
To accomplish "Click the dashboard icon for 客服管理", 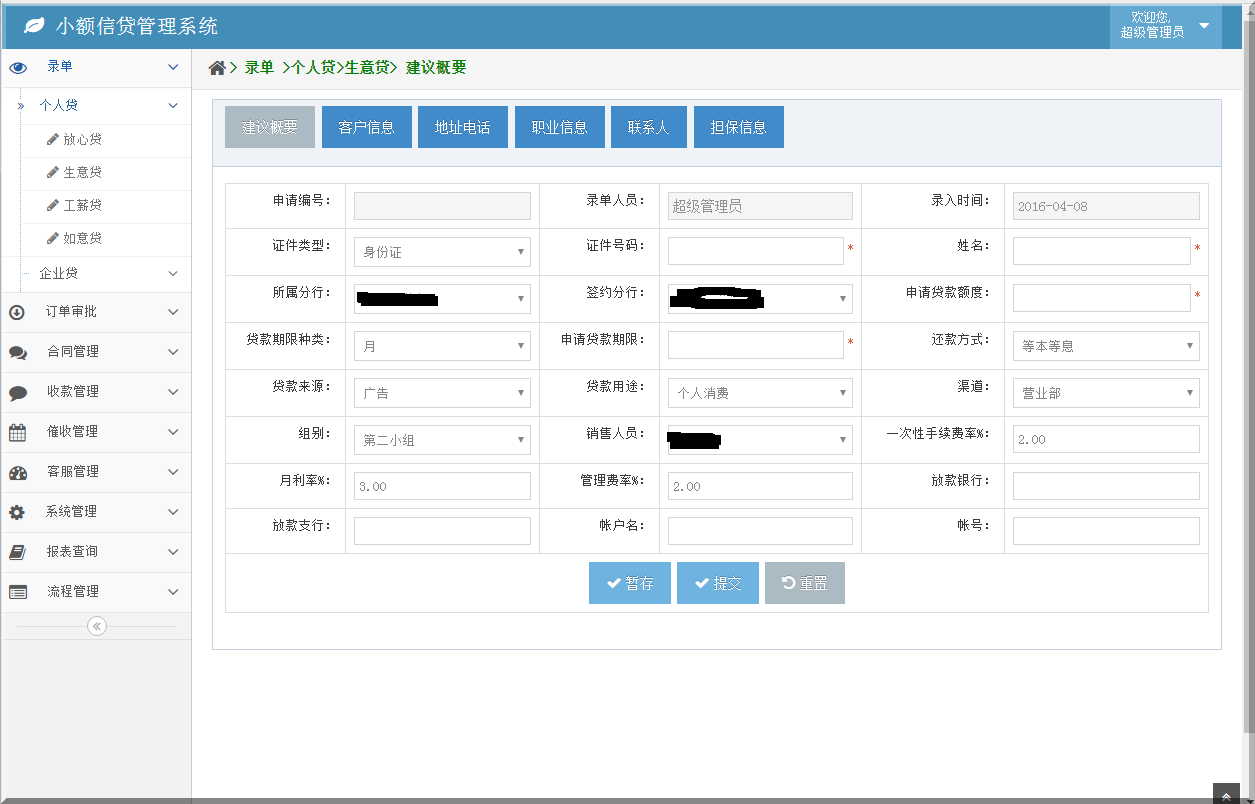I will pyautogui.click(x=18, y=472).
